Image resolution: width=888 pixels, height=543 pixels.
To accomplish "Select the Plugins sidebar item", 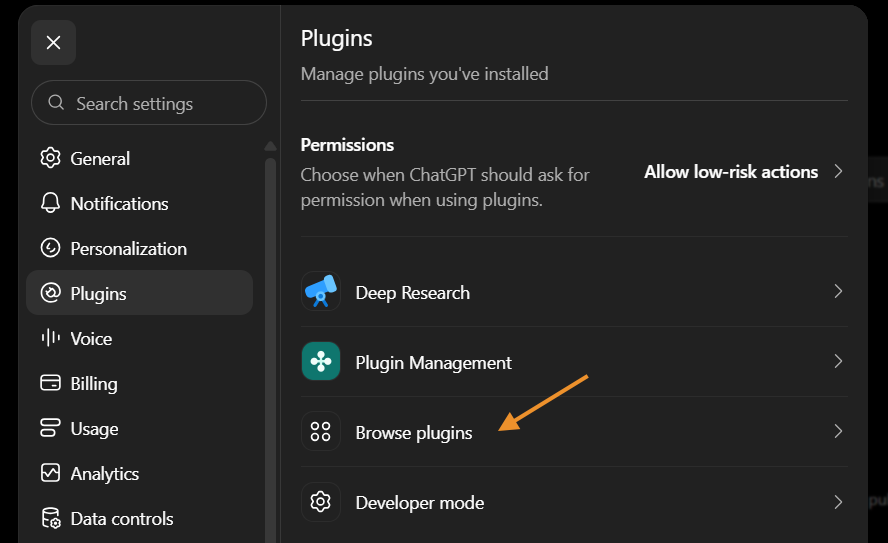I will (x=139, y=293).
